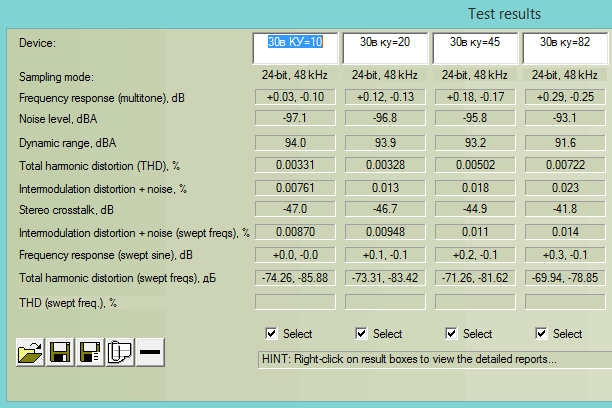Click dynamic range box 91.6
Viewport: 612px width, 408px height.
pos(565,143)
